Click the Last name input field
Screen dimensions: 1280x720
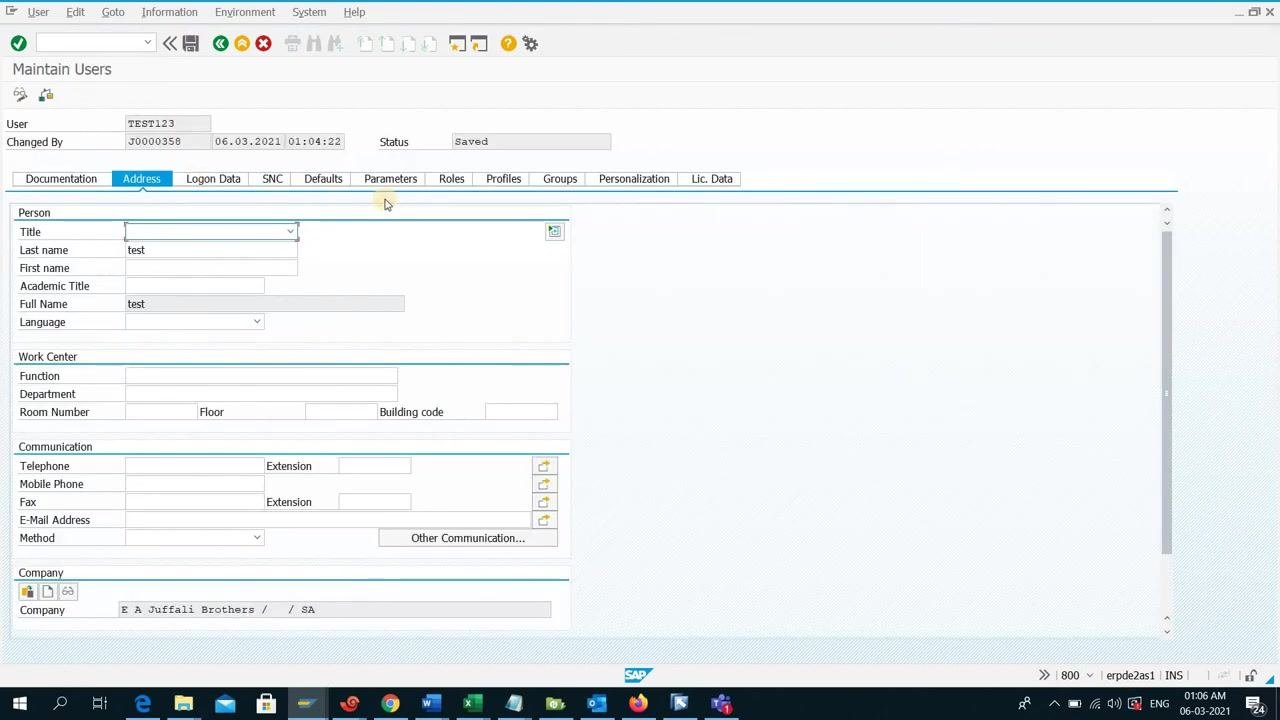(211, 250)
